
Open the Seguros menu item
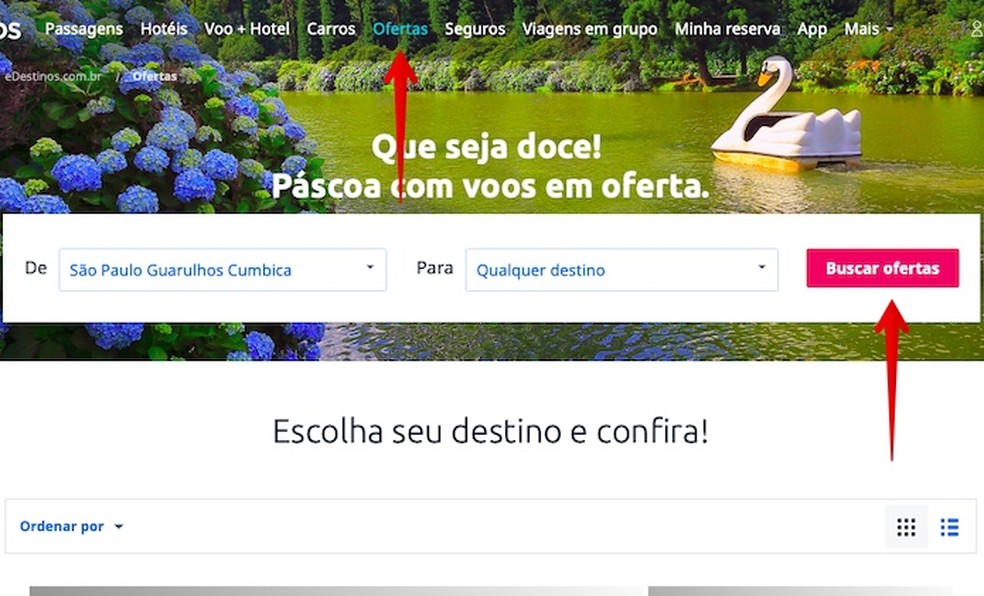(x=475, y=29)
